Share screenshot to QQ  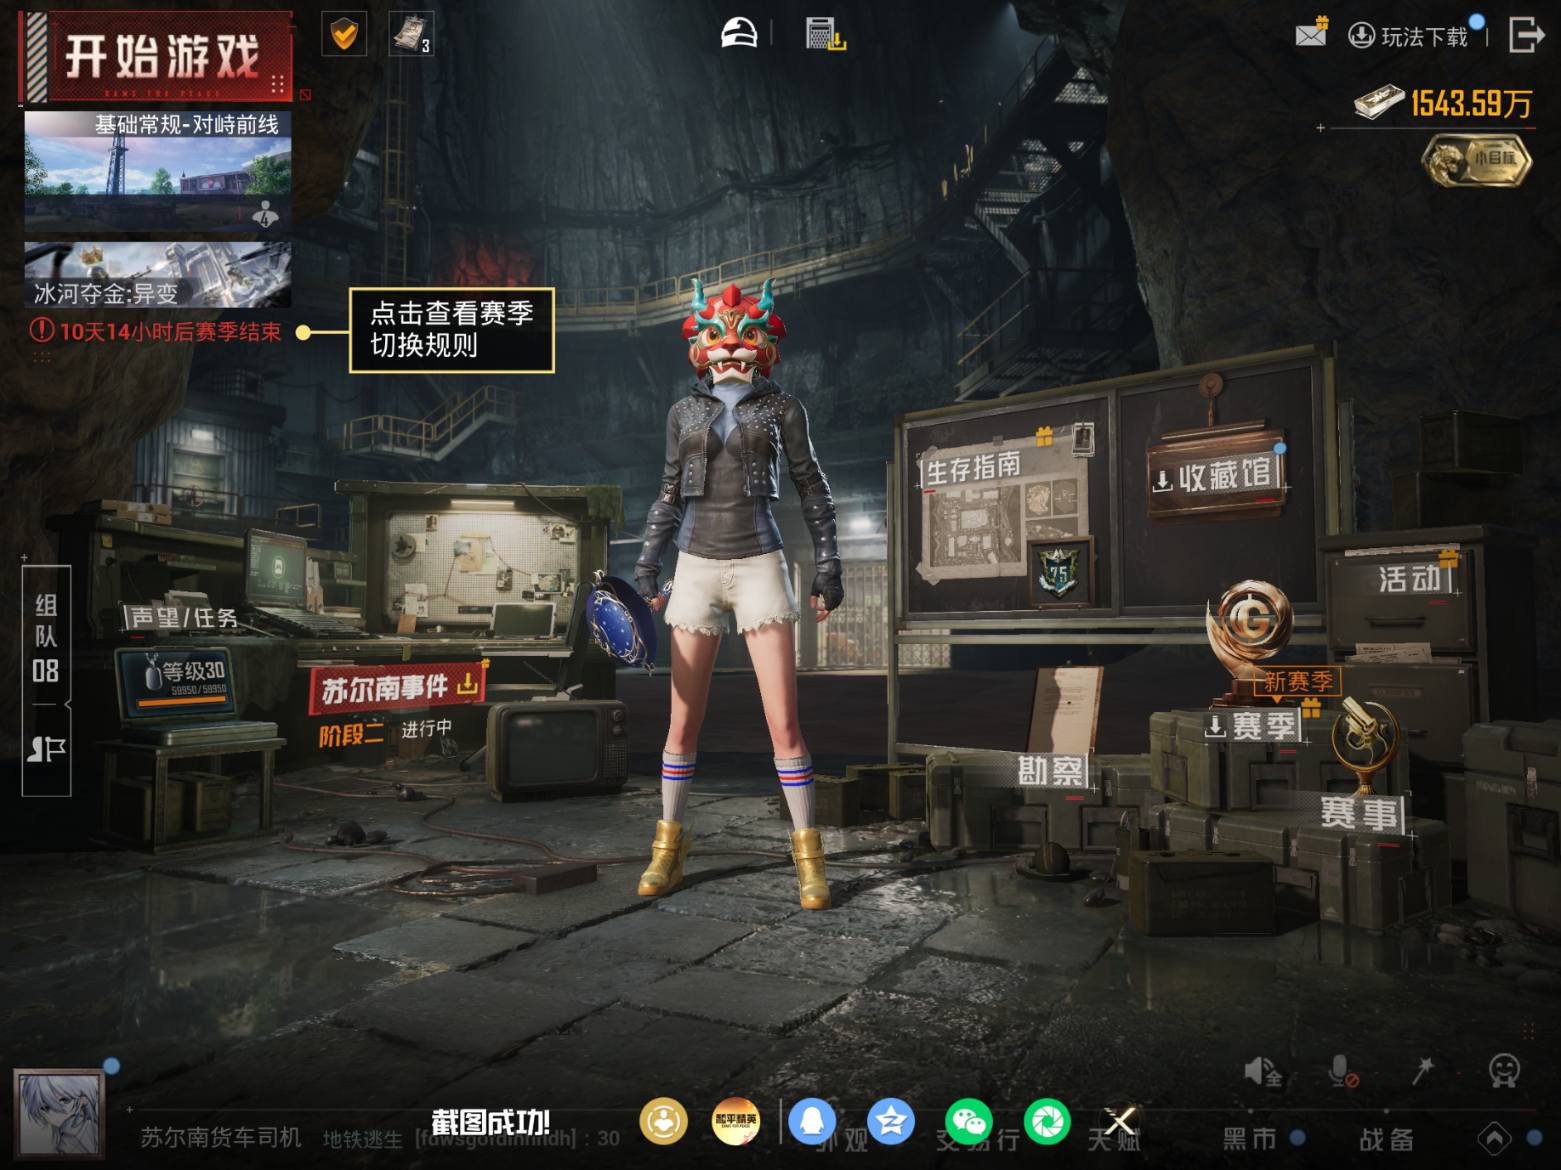[813, 1121]
